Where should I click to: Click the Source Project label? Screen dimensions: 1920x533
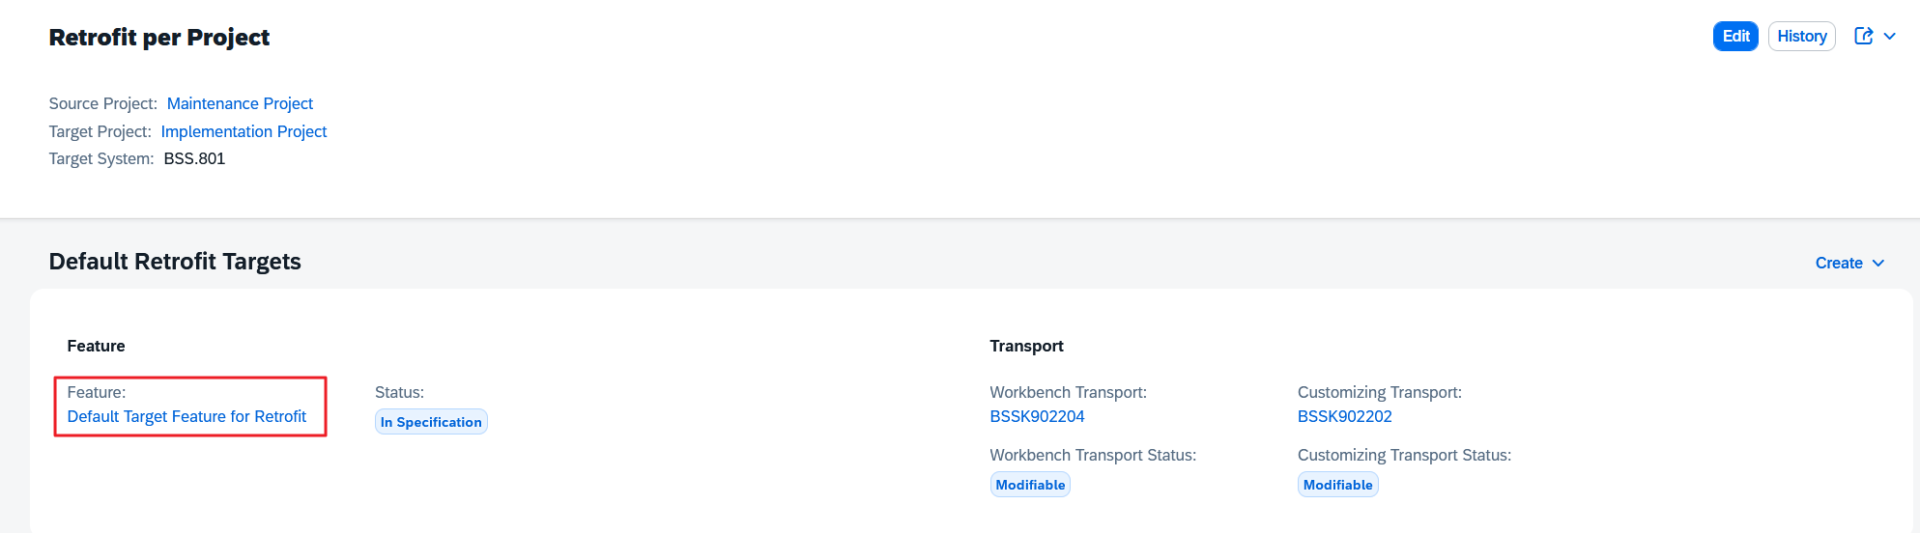pyautogui.click(x=103, y=103)
